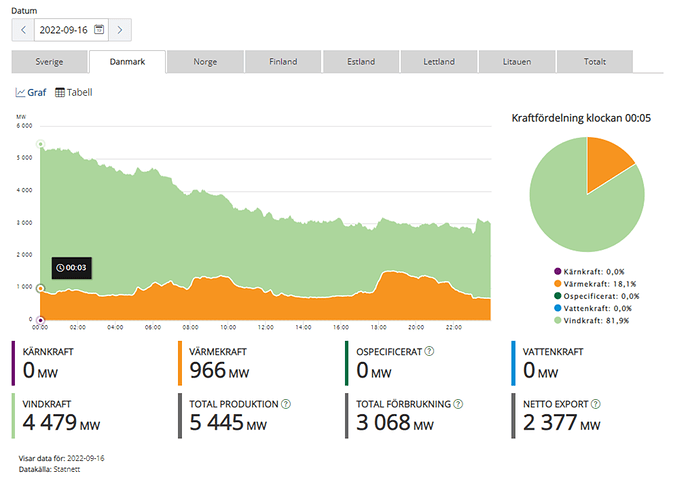Switch to the Estland tab

tap(361, 62)
